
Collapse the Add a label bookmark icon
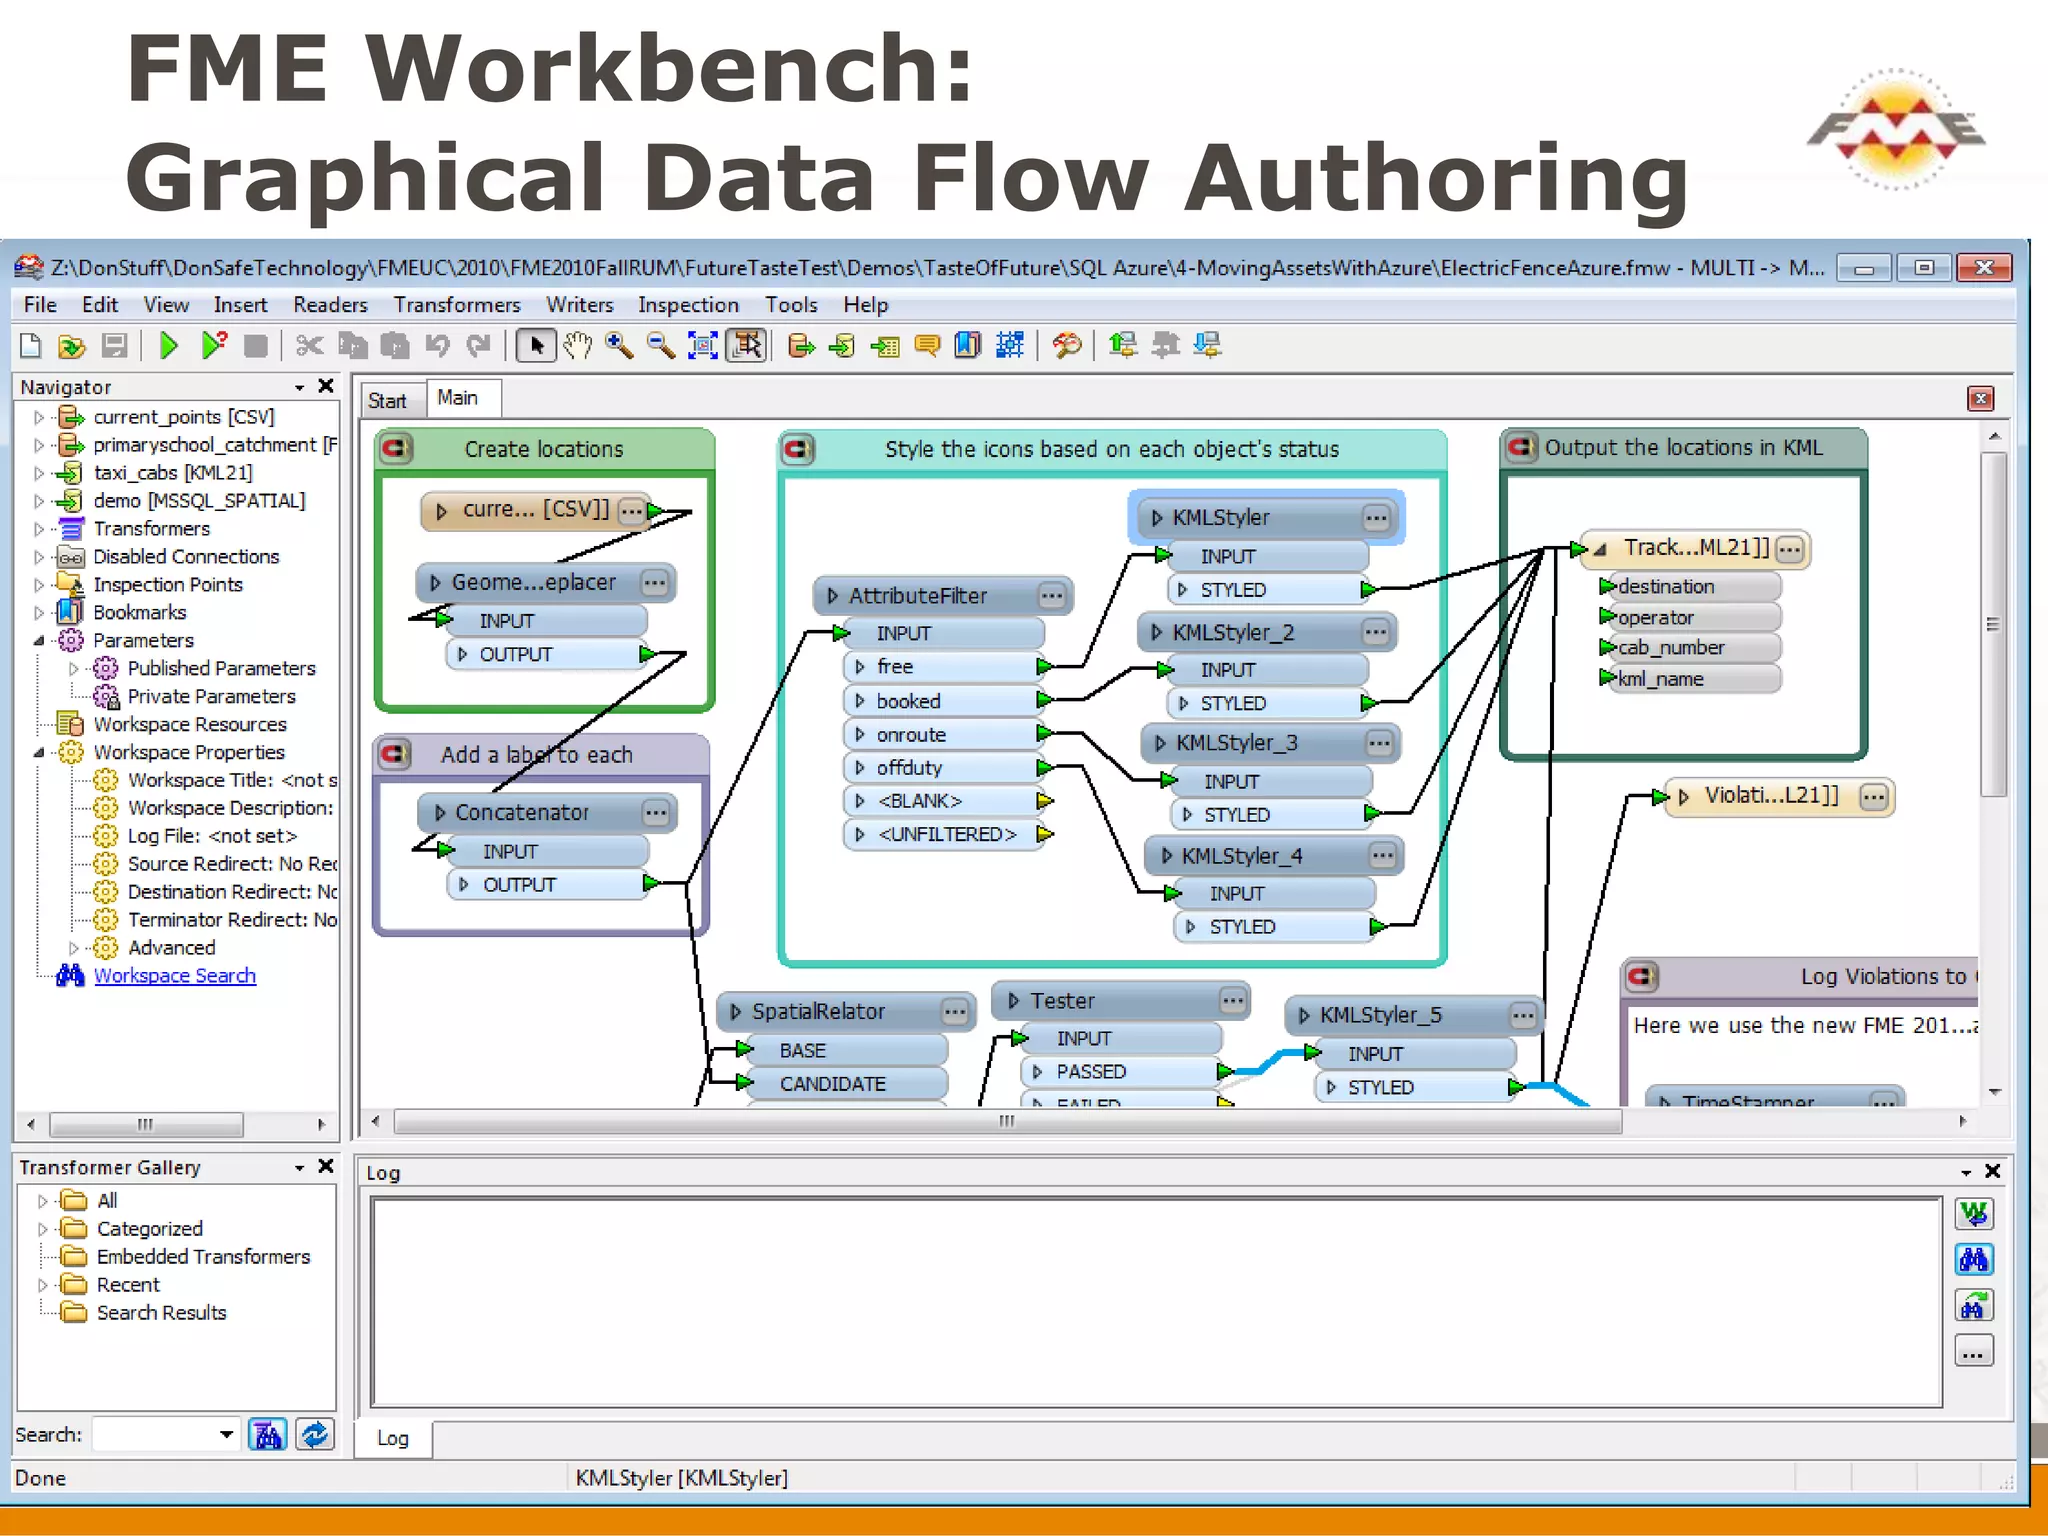(394, 754)
